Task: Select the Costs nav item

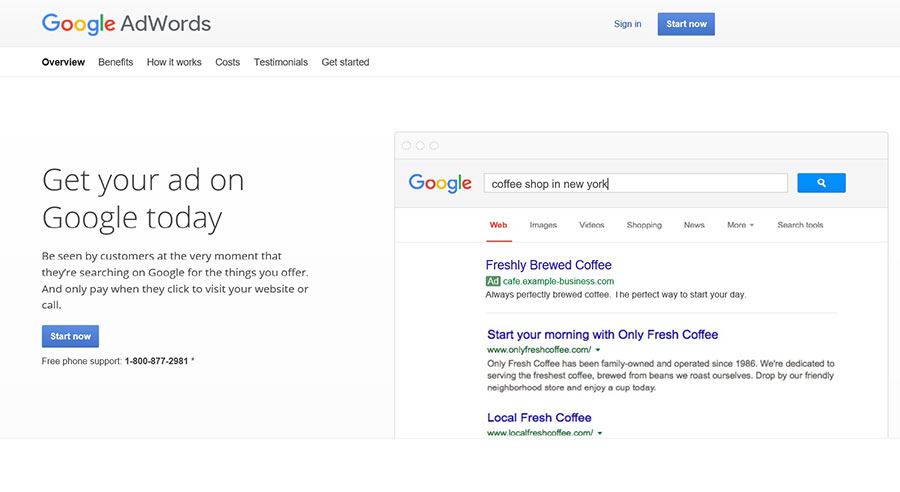Action: 227,62
